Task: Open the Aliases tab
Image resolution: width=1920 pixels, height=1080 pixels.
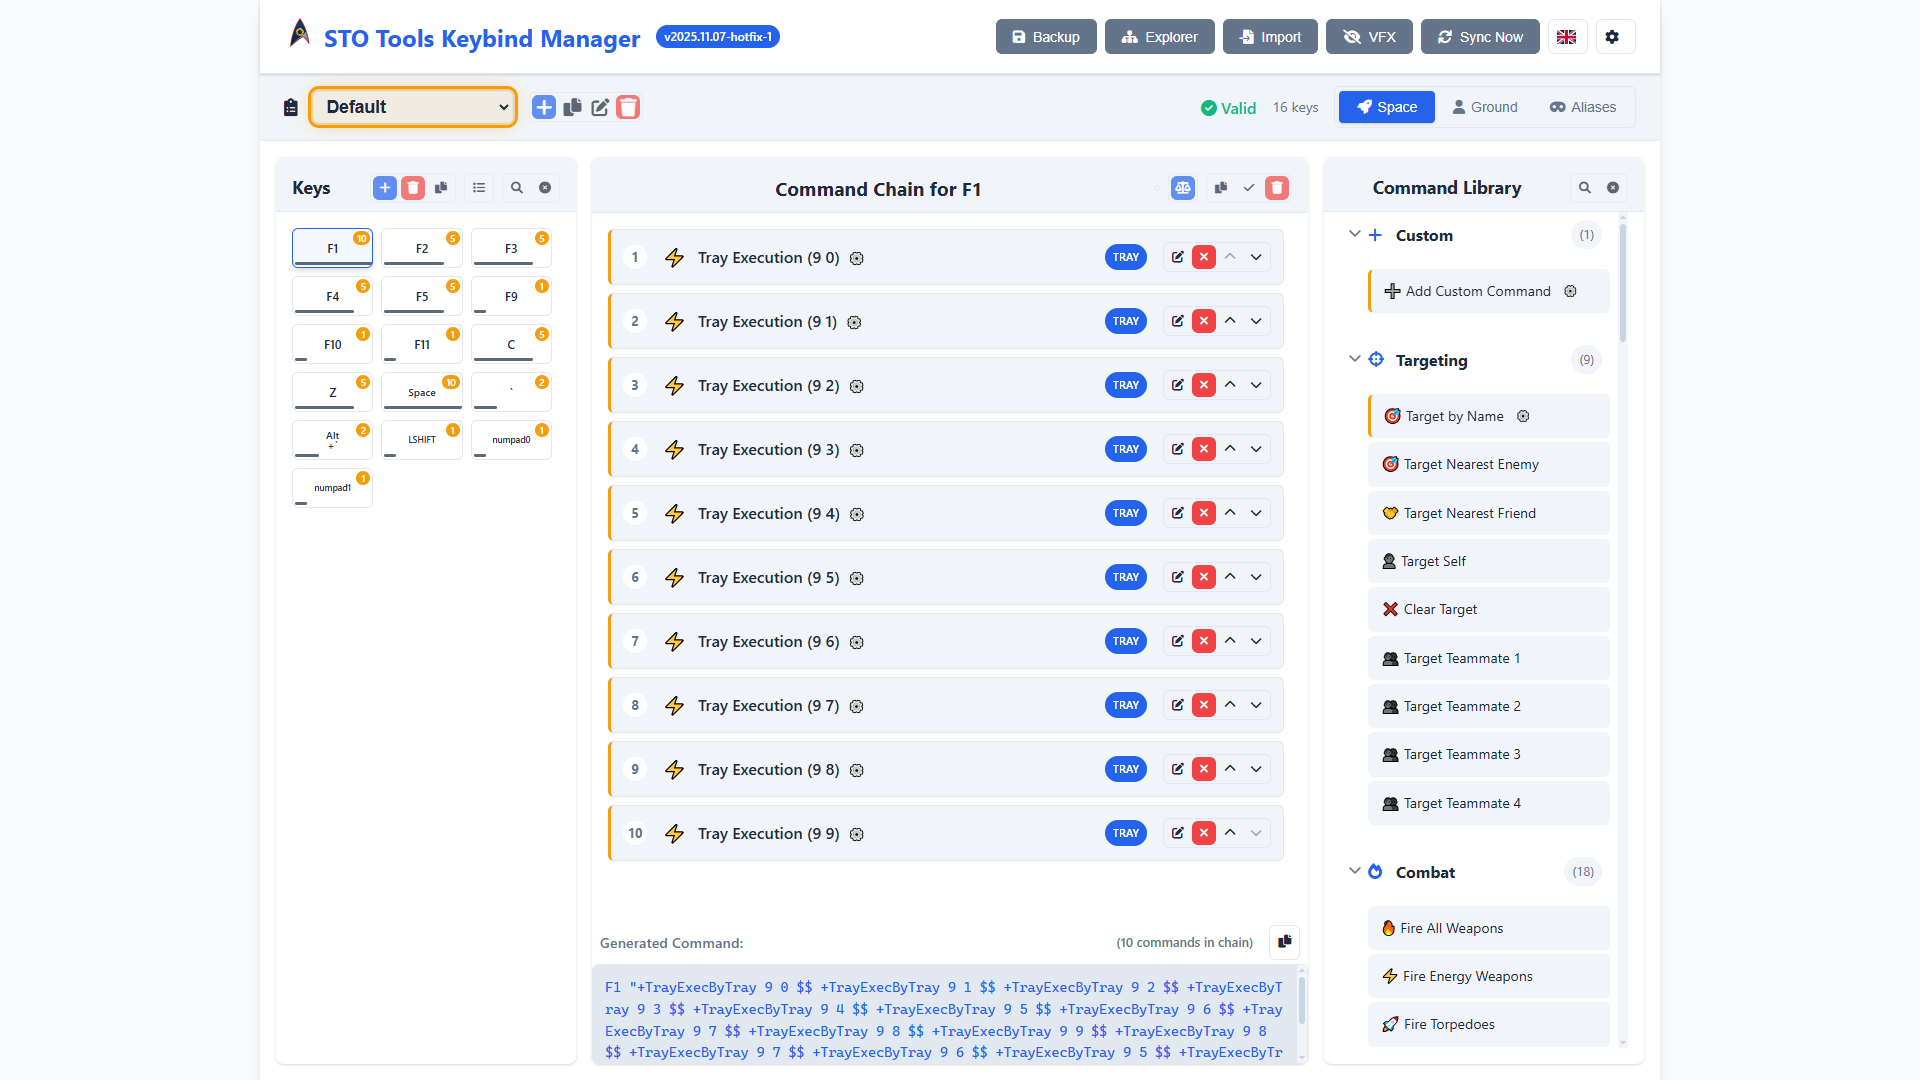Action: pyautogui.click(x=1581, y=107)
